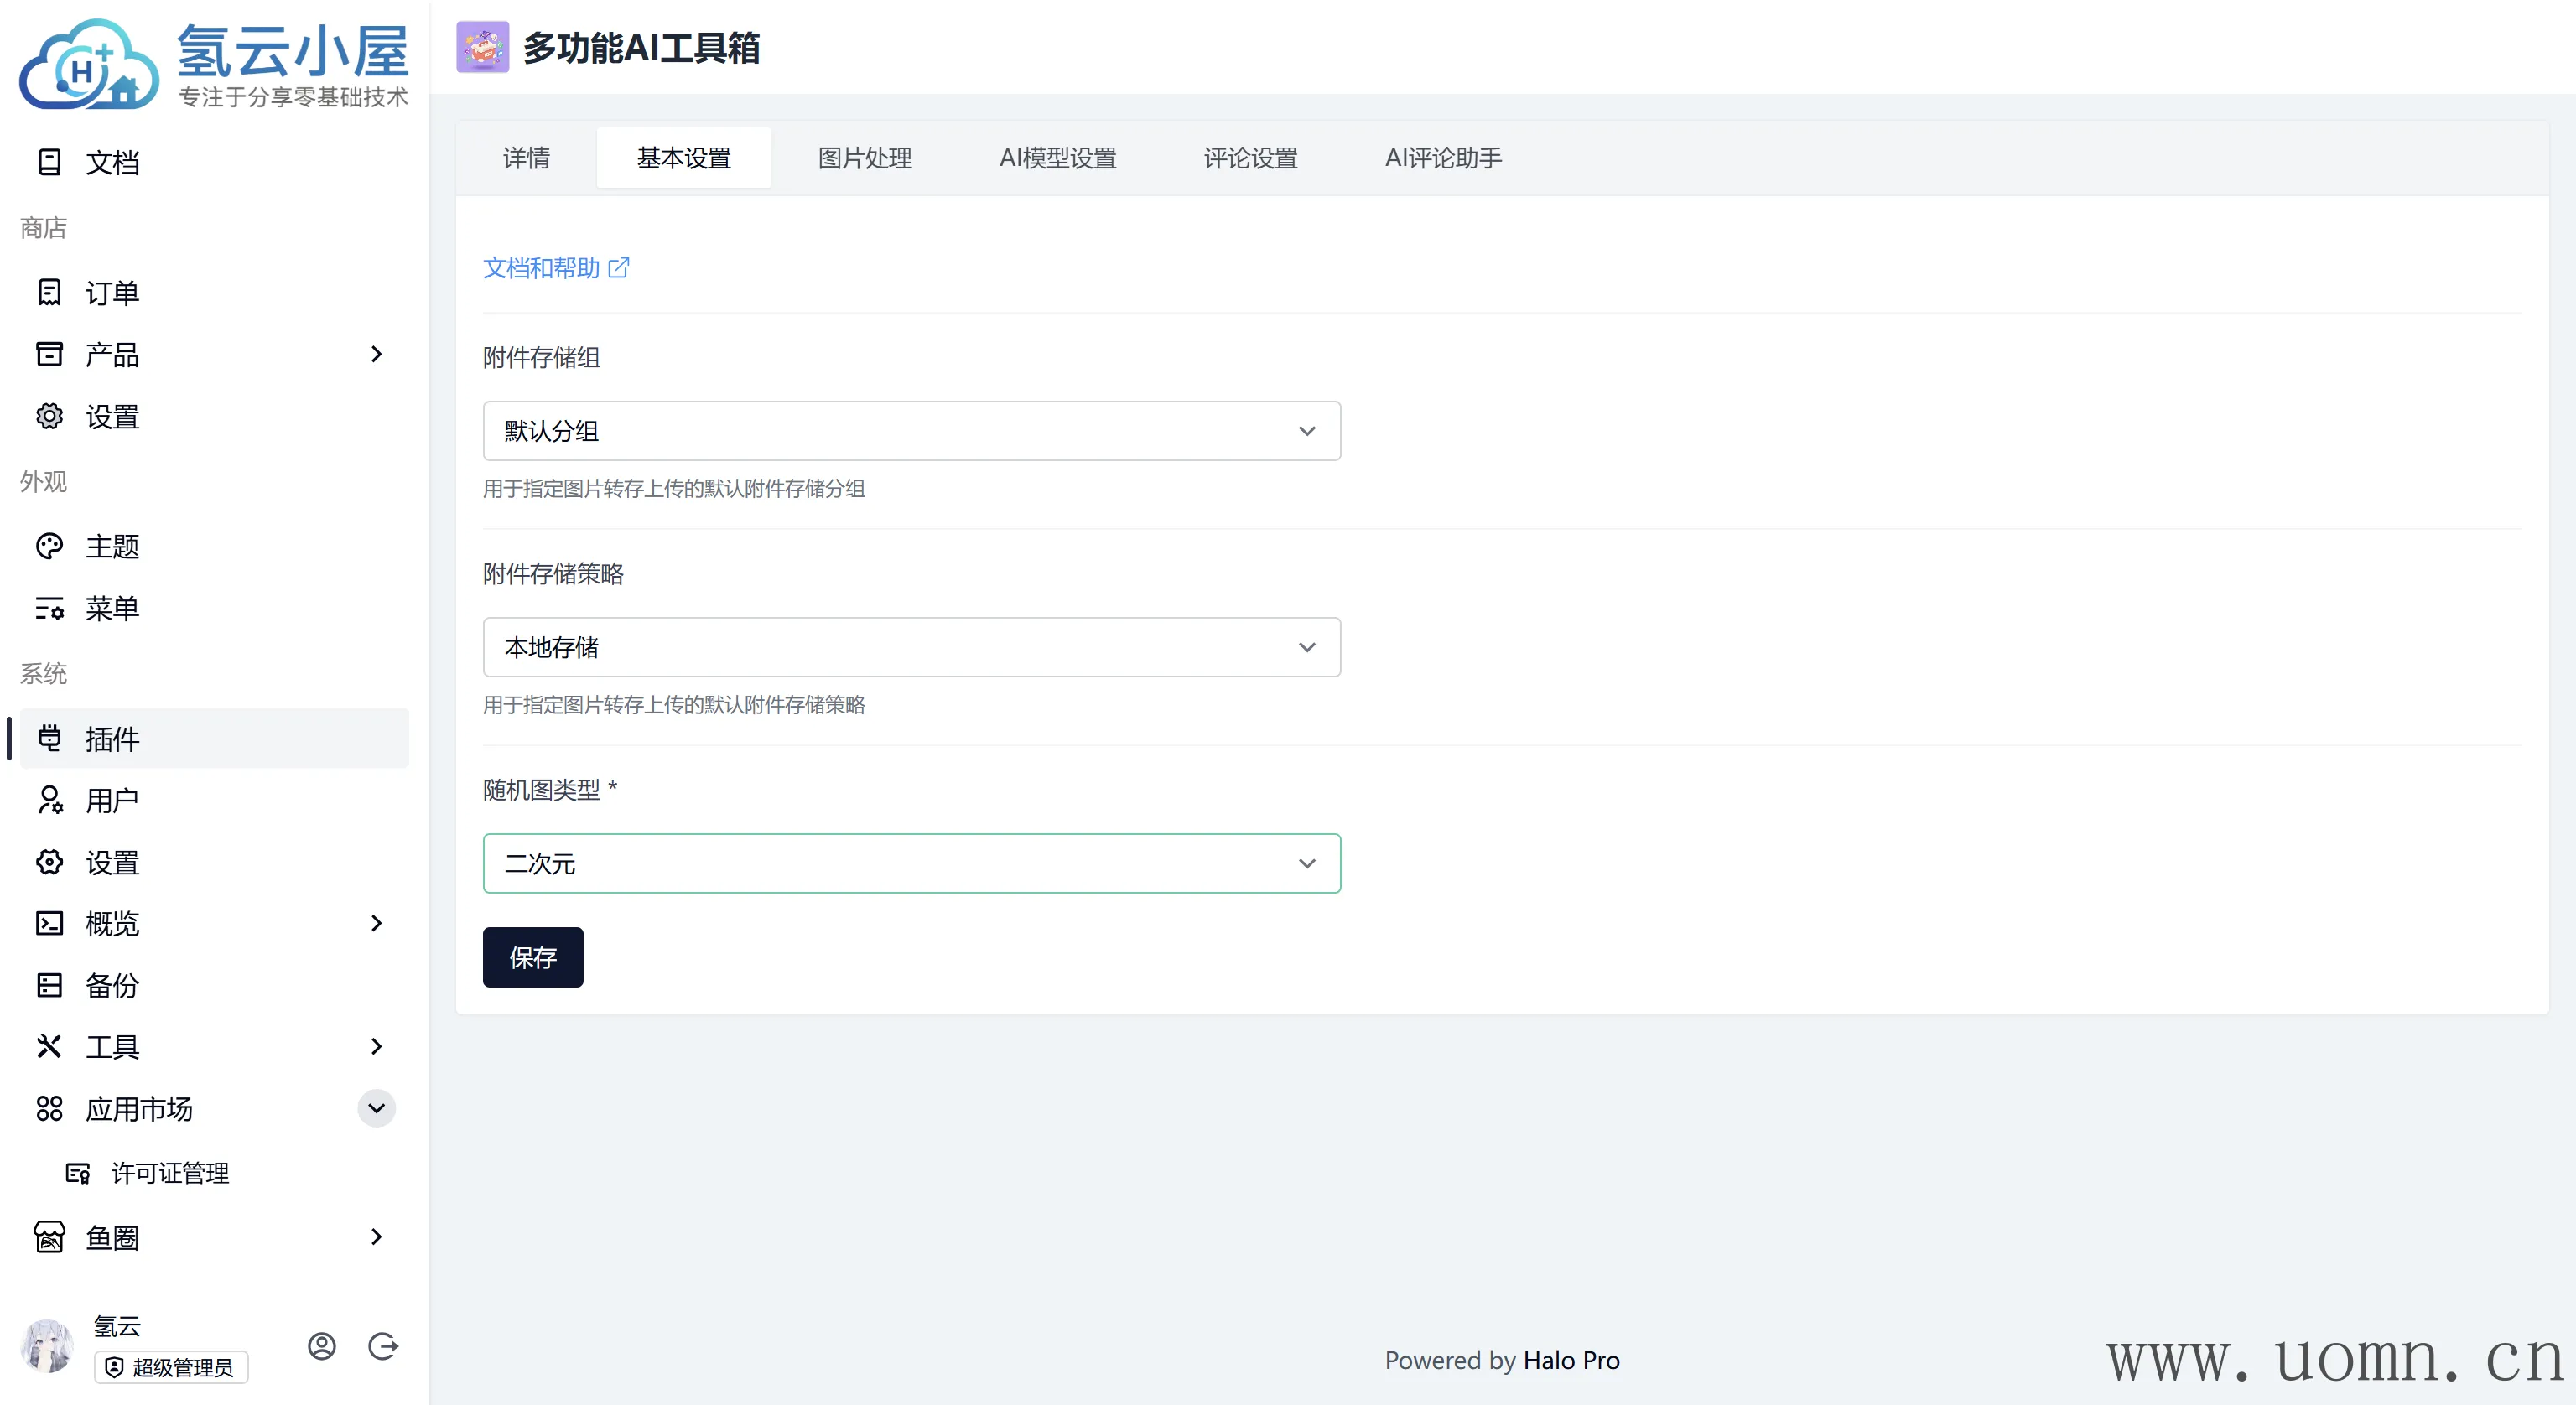Click the 文档 book icon in sidebar
Screen dimensions: 2576x1405
pos(49,162)
